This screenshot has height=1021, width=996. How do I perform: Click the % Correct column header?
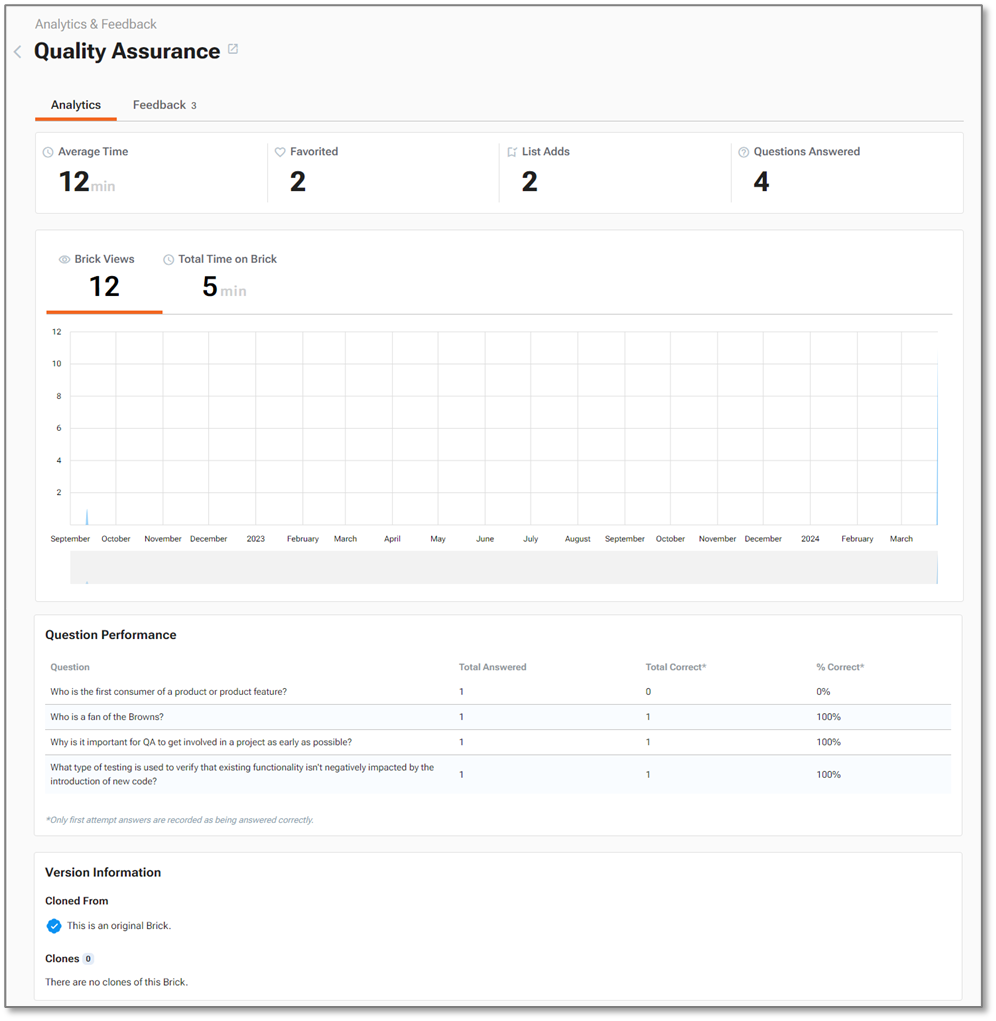[839, 667]
